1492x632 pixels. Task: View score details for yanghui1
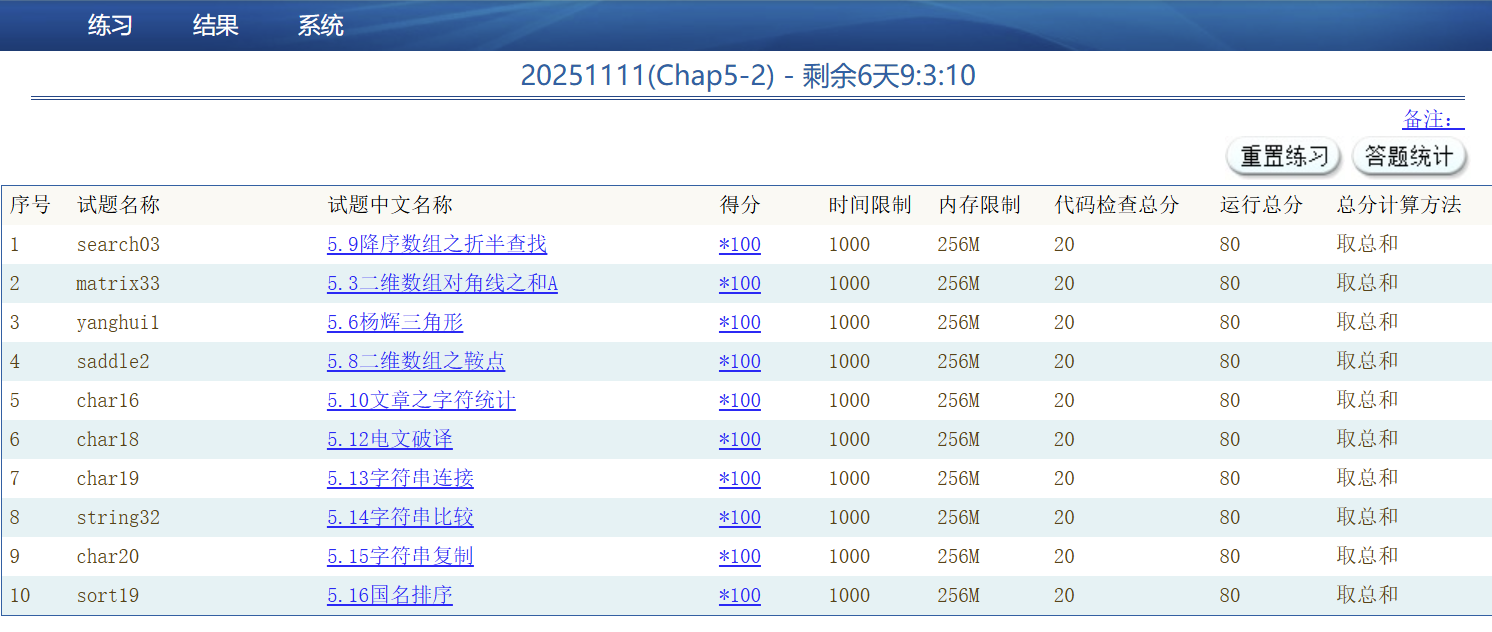pyautogui.click(x=740, y=322)
